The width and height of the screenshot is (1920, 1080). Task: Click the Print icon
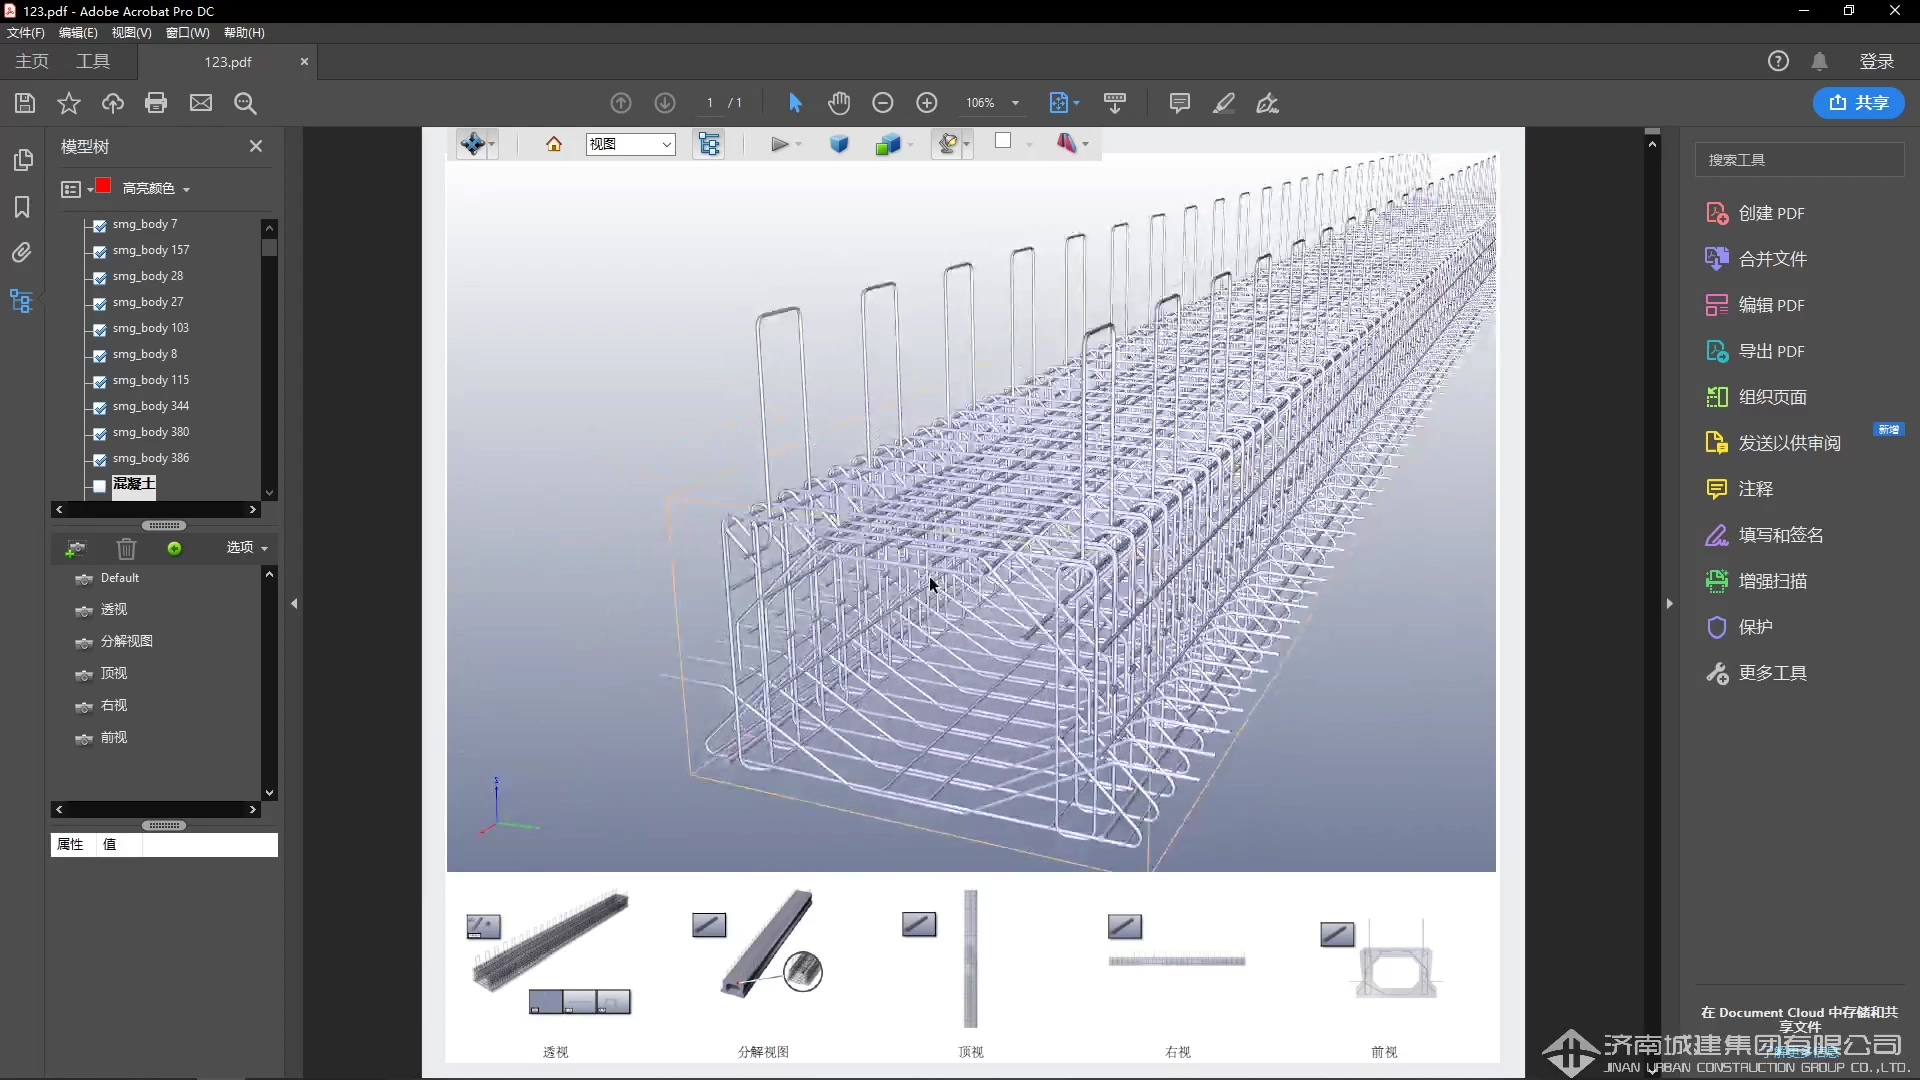pos(155,103)
